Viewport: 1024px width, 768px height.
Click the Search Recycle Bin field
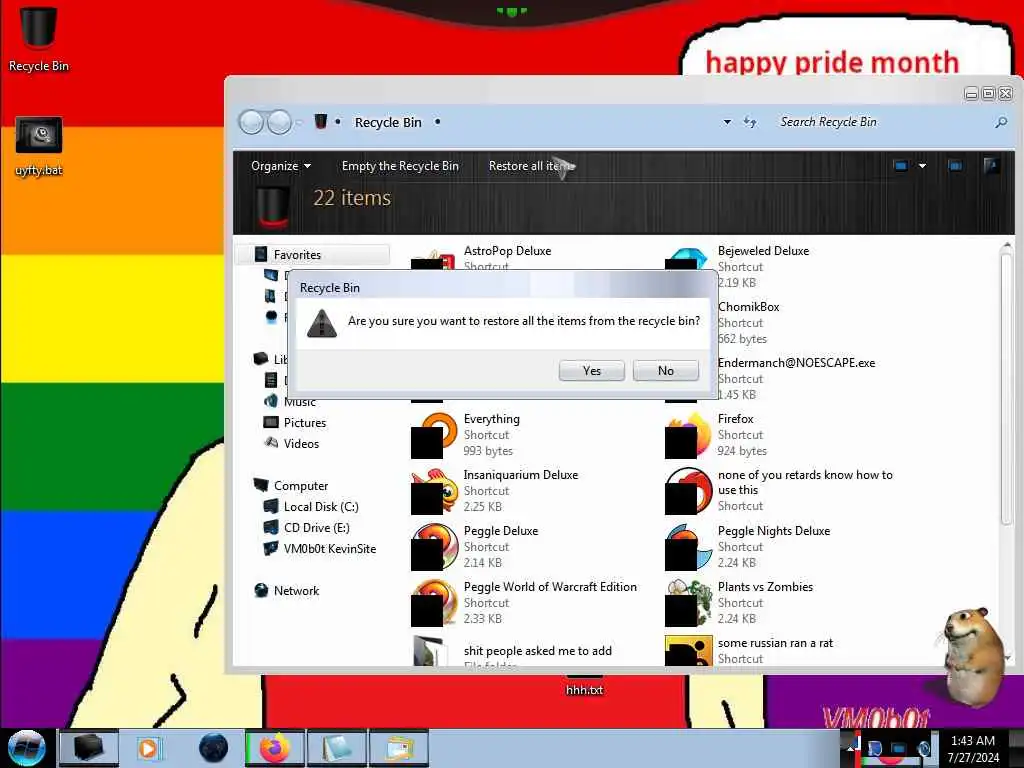882,122
